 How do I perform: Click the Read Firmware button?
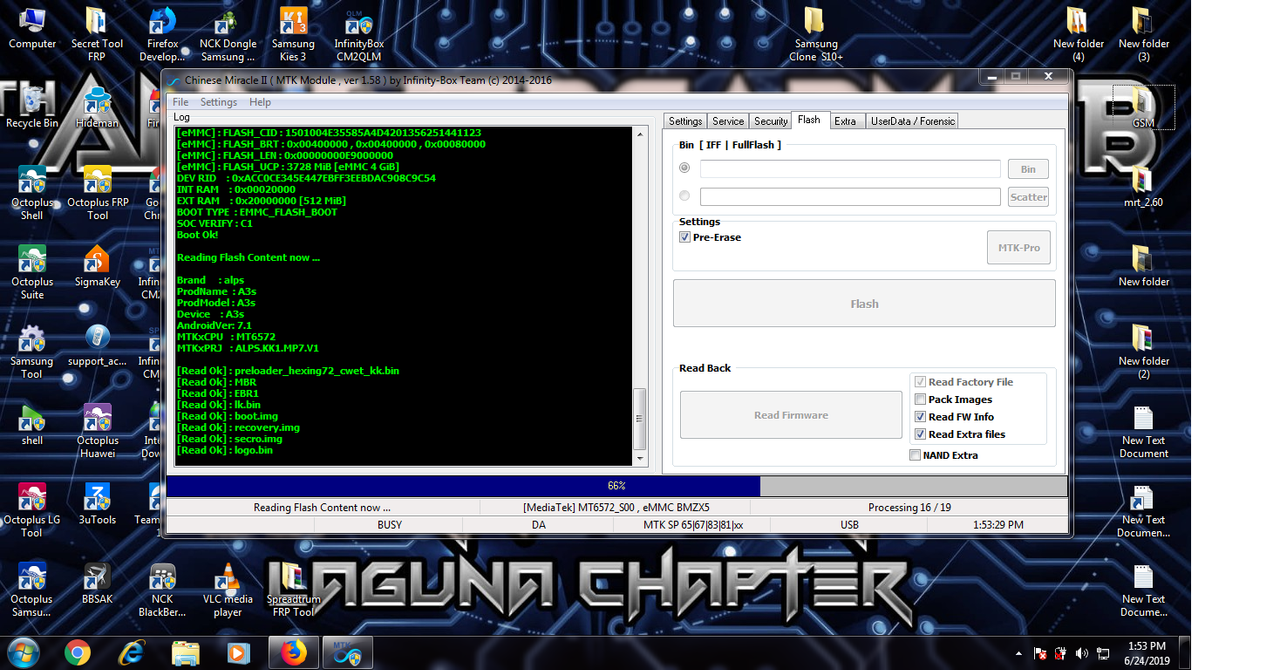click(x=791, y=415)
